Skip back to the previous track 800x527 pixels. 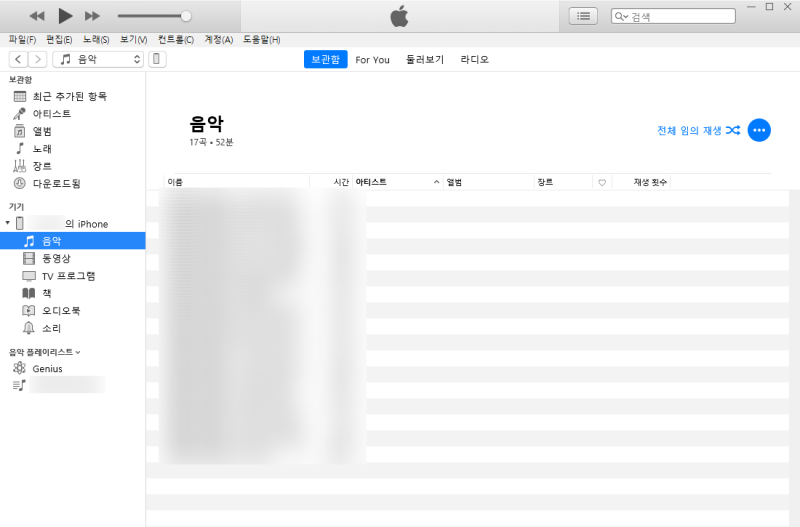37,16
